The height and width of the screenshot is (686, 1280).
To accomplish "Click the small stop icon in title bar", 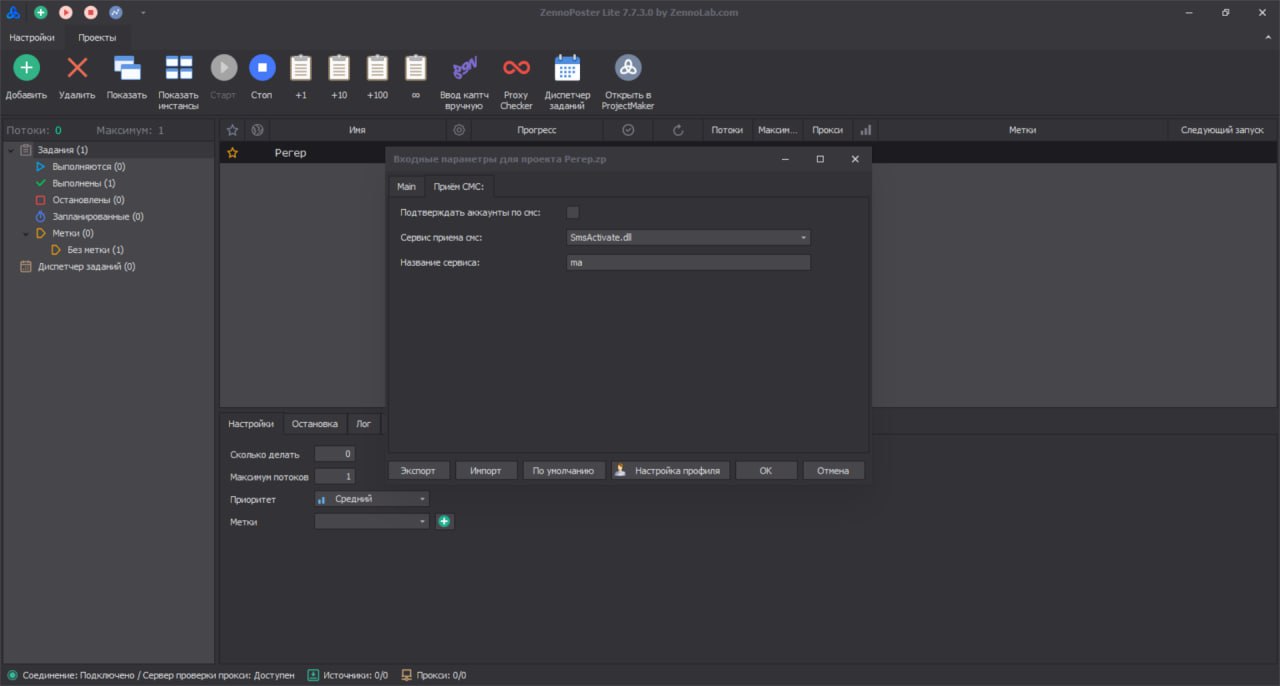I will coord(91,12).
